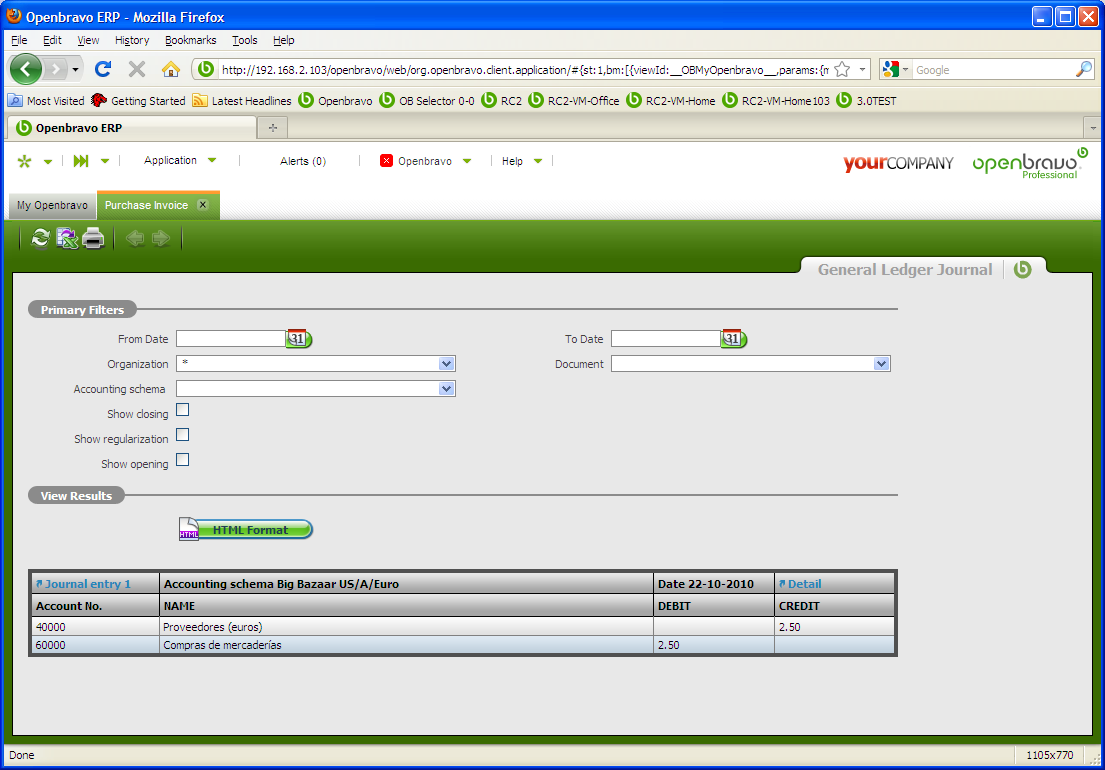Click the next record toolbar arrow
Image resolution: width=1105 pixels, height=770 pixels.
pos(161,239)
